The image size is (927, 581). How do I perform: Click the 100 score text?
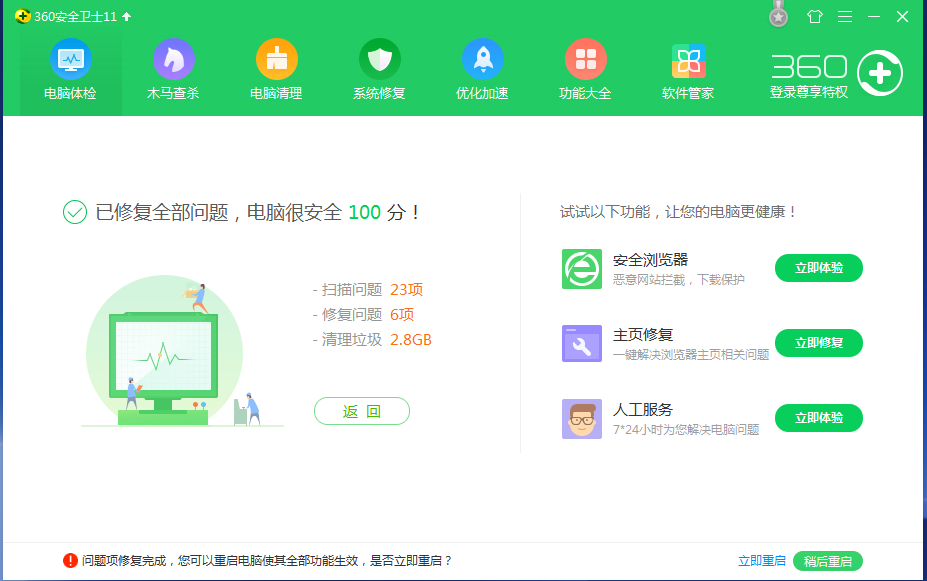tap(364, 212)
